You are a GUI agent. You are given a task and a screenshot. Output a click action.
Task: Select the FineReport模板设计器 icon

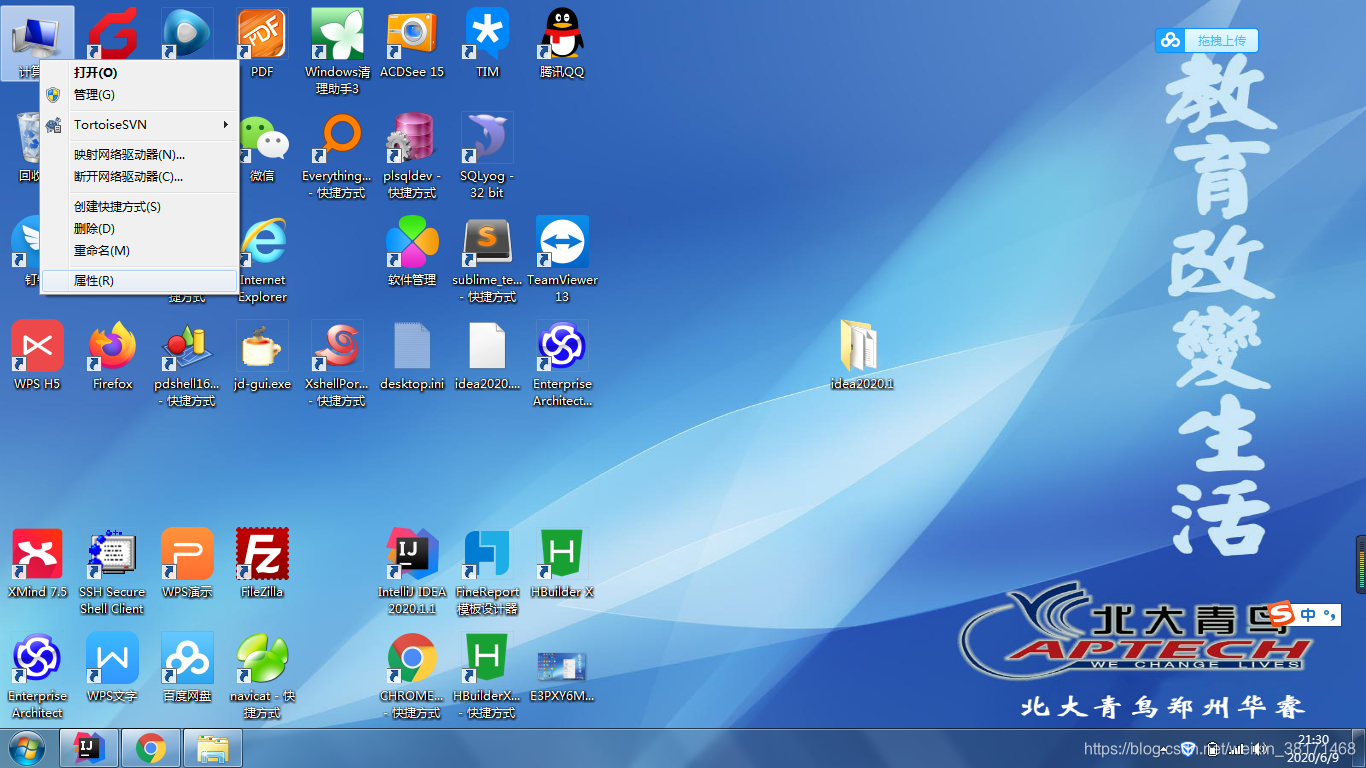(487, 555)
